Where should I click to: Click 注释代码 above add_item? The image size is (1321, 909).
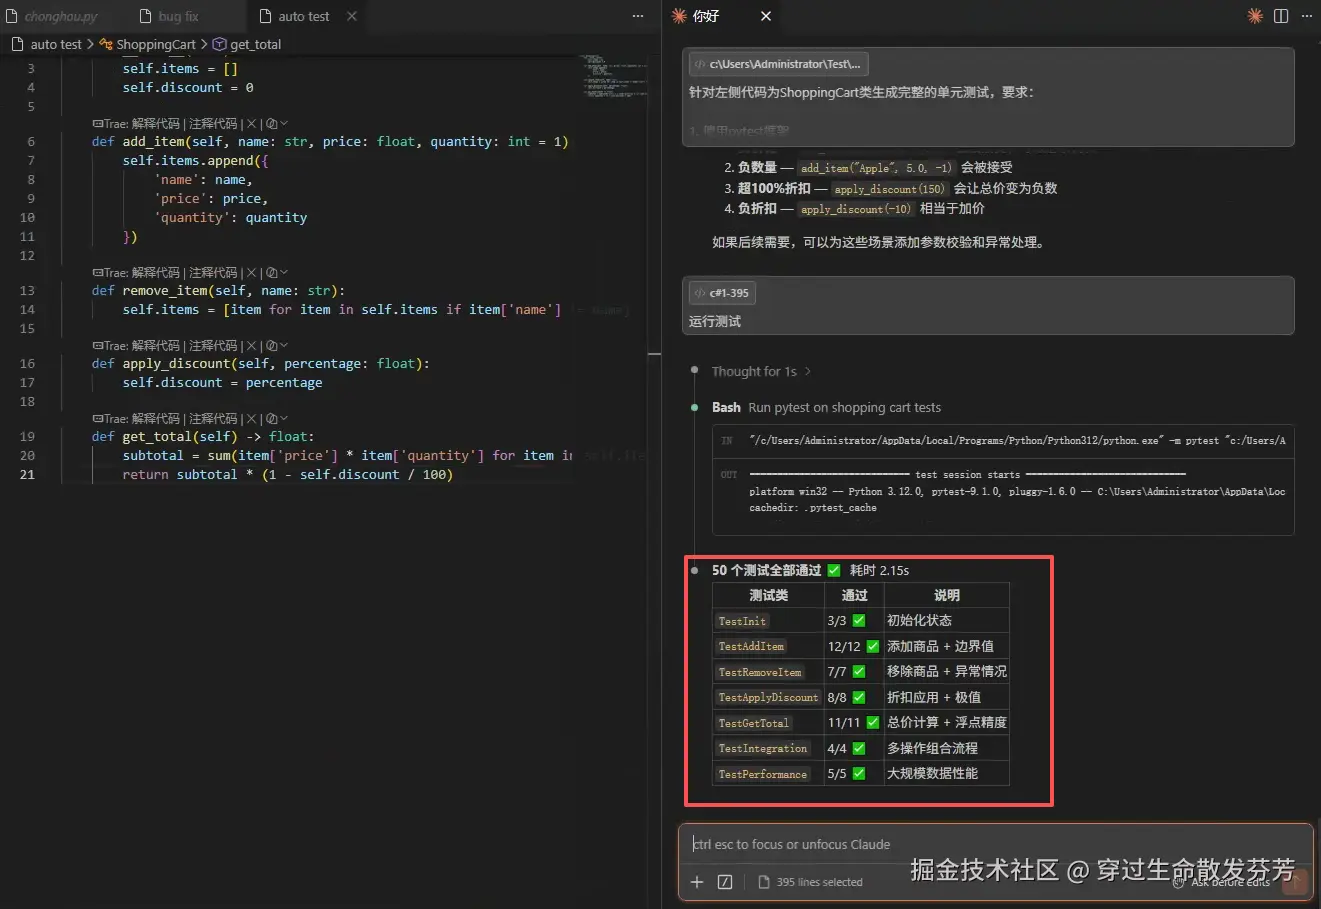click(x=213, y=124)
